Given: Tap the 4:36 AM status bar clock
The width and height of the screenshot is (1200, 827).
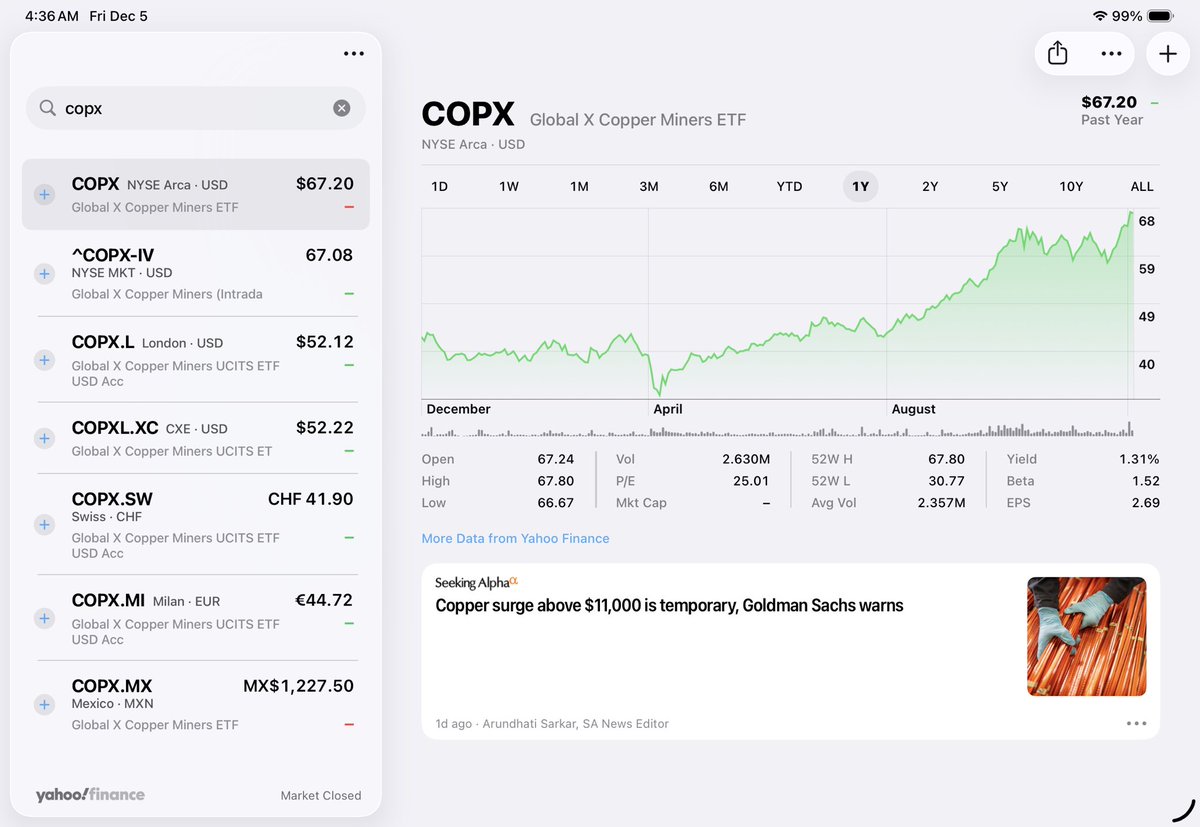Looking at the screenshot, I should click(51, 16).
